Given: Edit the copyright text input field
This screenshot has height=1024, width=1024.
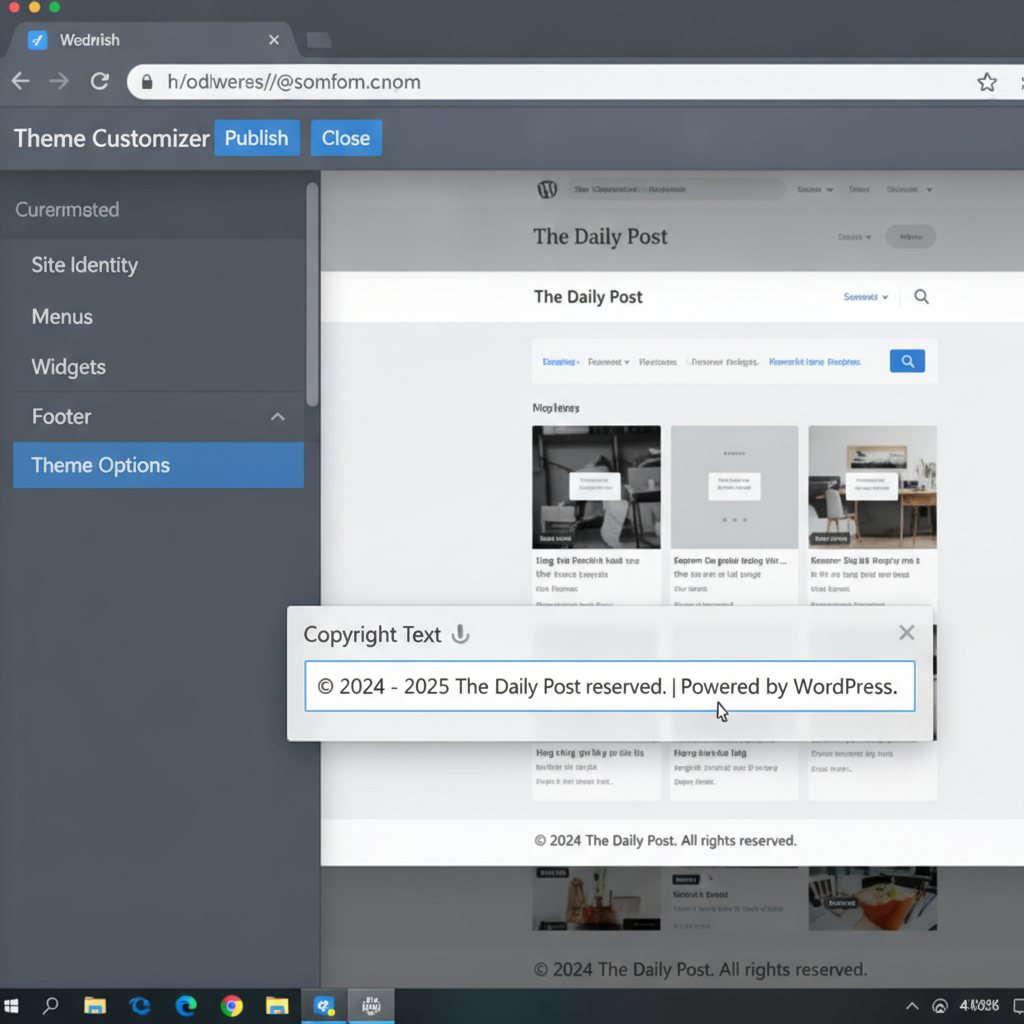Looking at the screenshot, I should pyautogui.click(x=609, y=686).
